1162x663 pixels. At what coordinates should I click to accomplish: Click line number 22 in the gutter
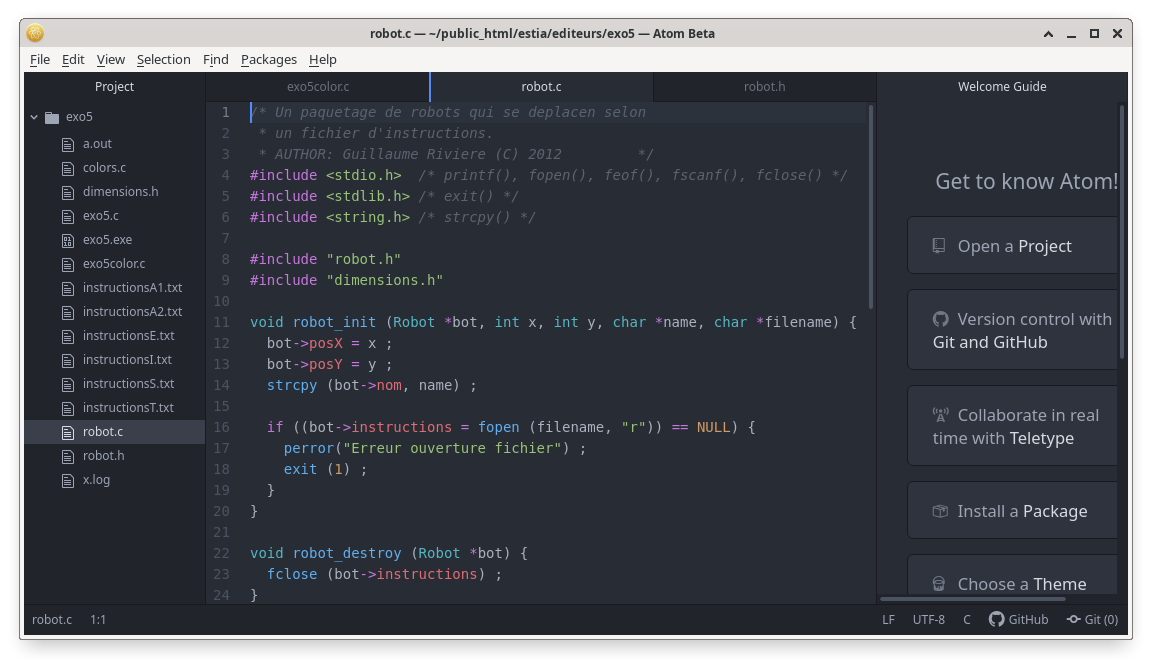(222, 553)
